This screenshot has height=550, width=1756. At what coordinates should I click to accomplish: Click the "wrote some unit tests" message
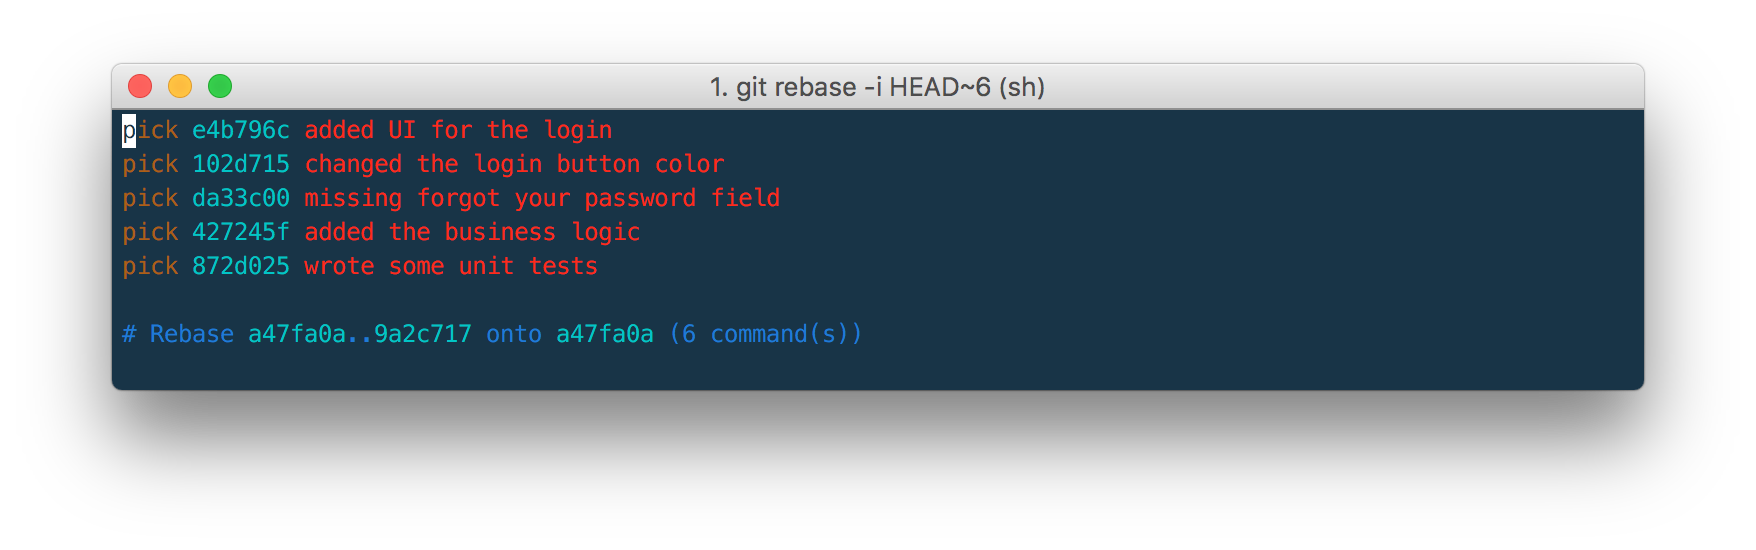[x=451, y=266]
